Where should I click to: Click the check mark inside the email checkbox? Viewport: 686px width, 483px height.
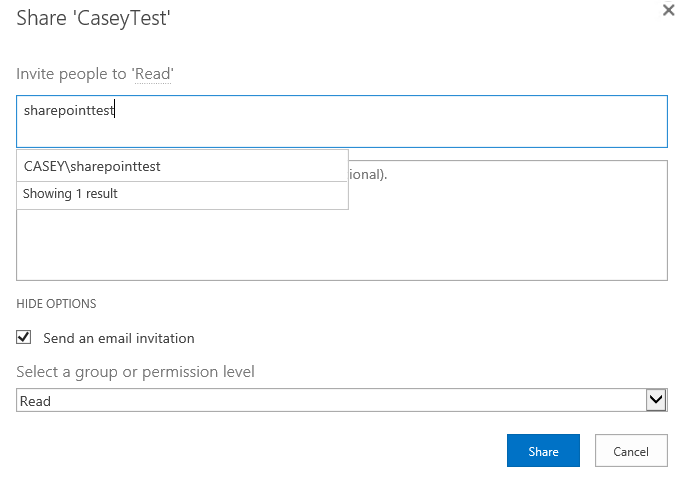click(x=24, y=338)
